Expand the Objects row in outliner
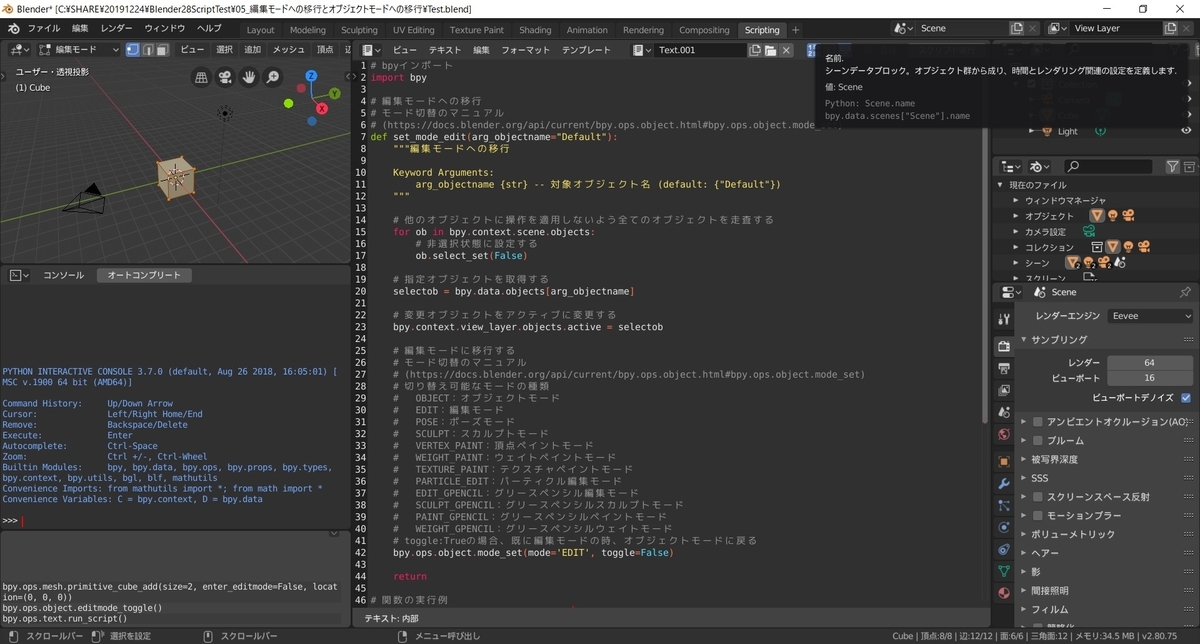The height and width of the screenshot is (644, 1200). pos(1016,216)
